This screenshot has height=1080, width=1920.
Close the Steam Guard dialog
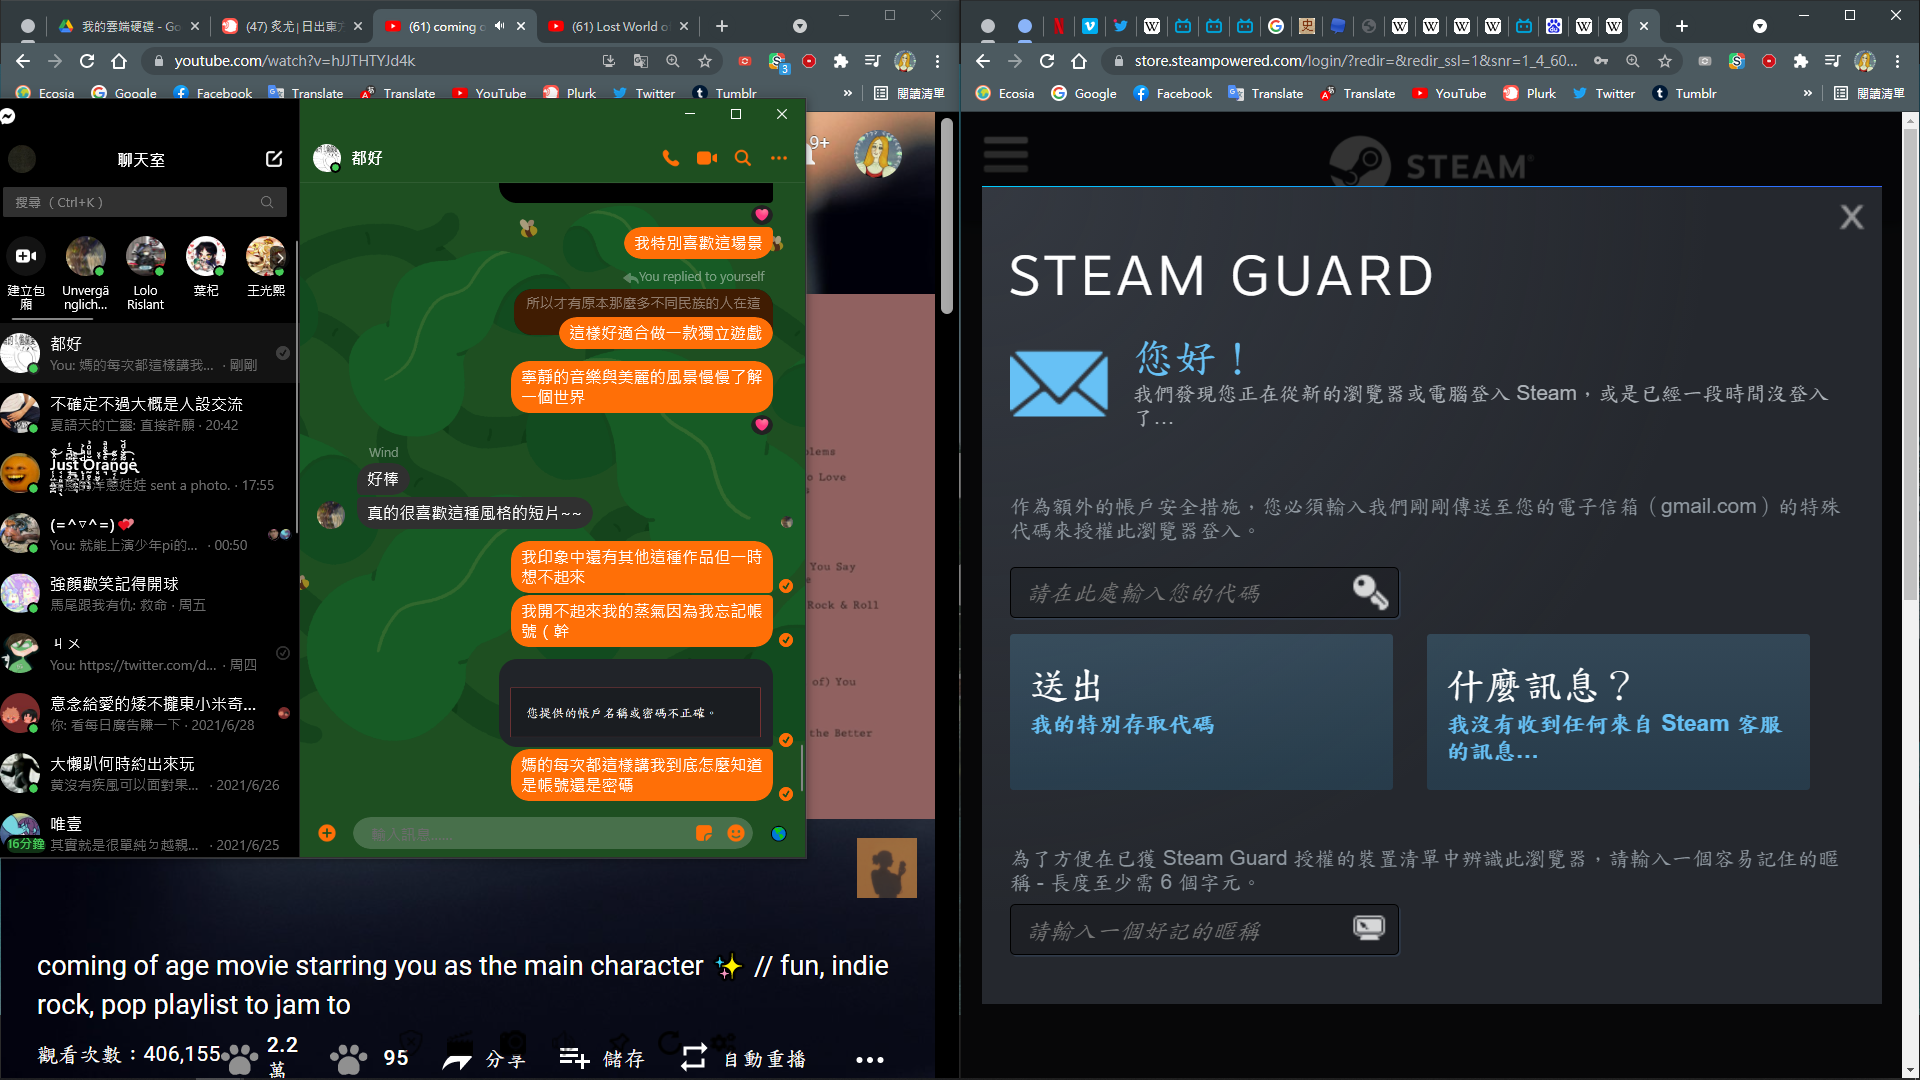pyautogui.click(x=1851, y=217)
